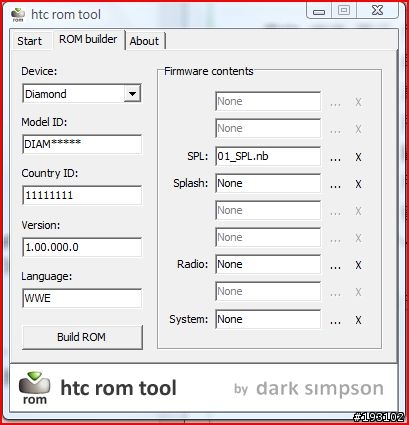Close the htc rom tool window
Image resolution: width=409 pixels, height=425 pixels.
click(x=377, y=11)
